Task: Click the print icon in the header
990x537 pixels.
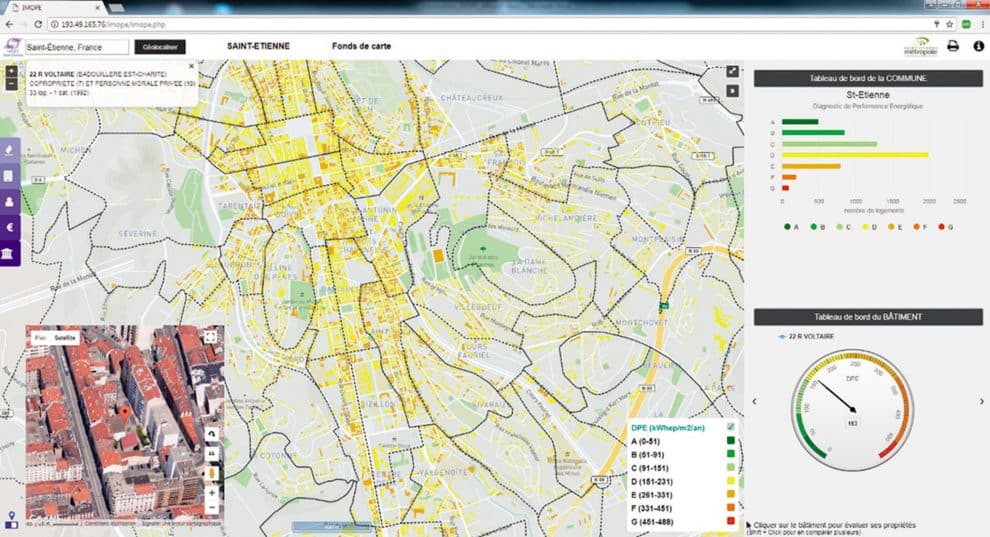Action: (x=953, y=46)
